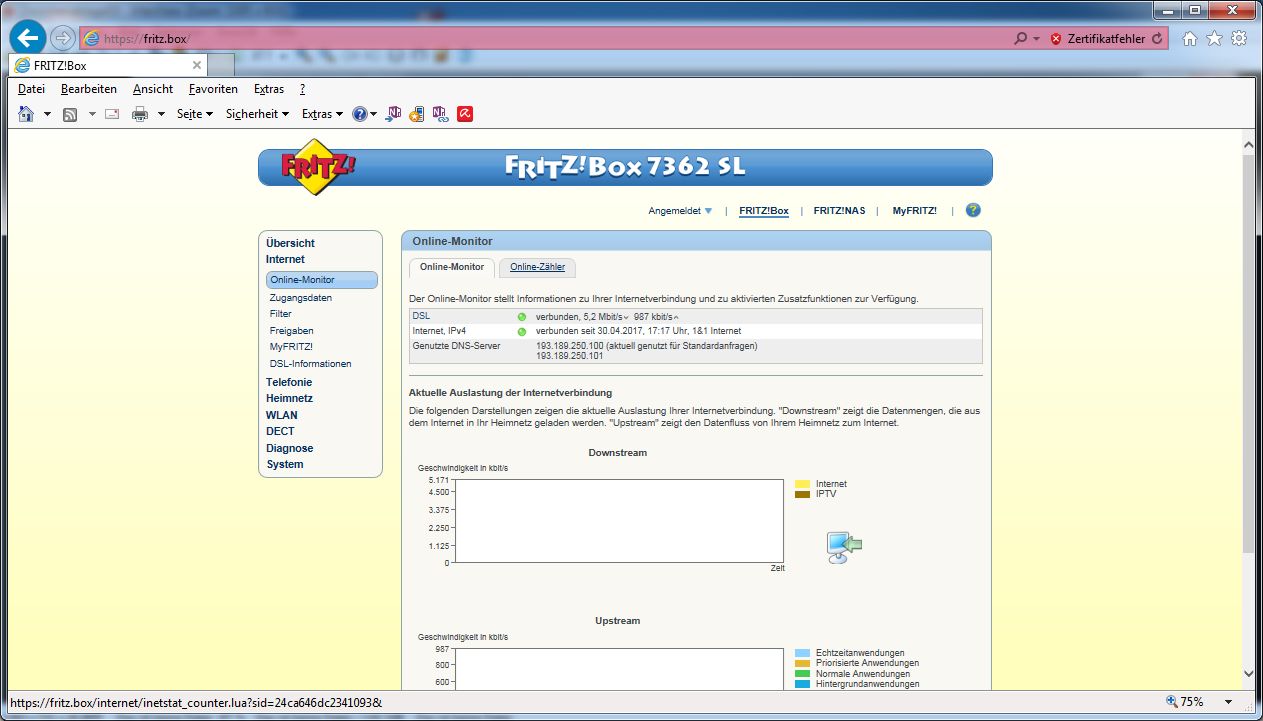Open the WLAN sidebar section
The image size is (1263, 721).
[x=281, y=415]
